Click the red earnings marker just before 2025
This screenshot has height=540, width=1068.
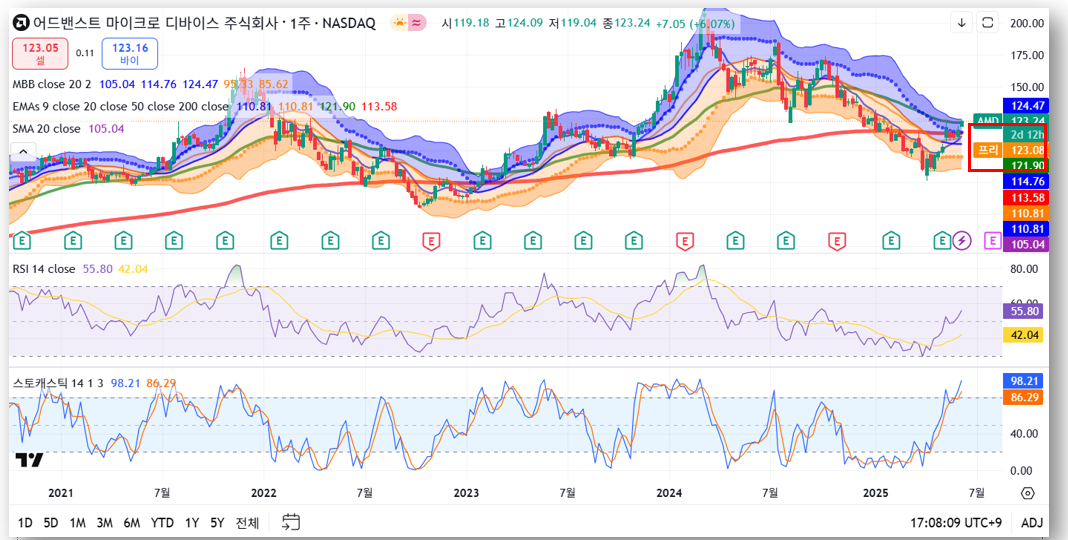click(x=837, y=240)
